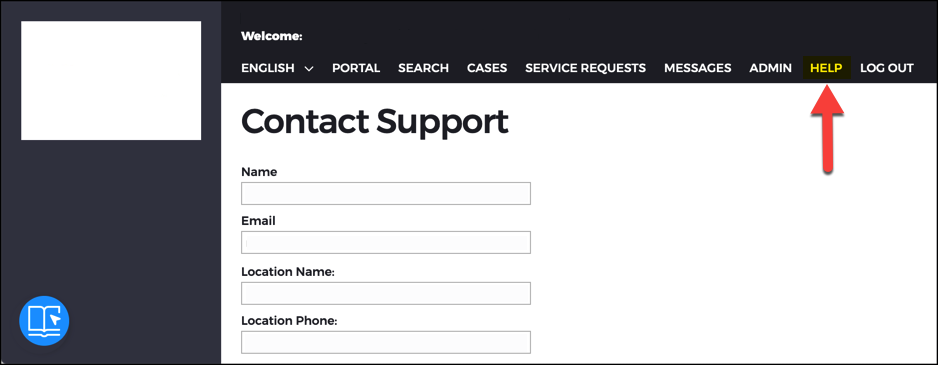Click the LOG OUT link
Viewport: 938px width, 365px height.
click(x=887, y=68)
